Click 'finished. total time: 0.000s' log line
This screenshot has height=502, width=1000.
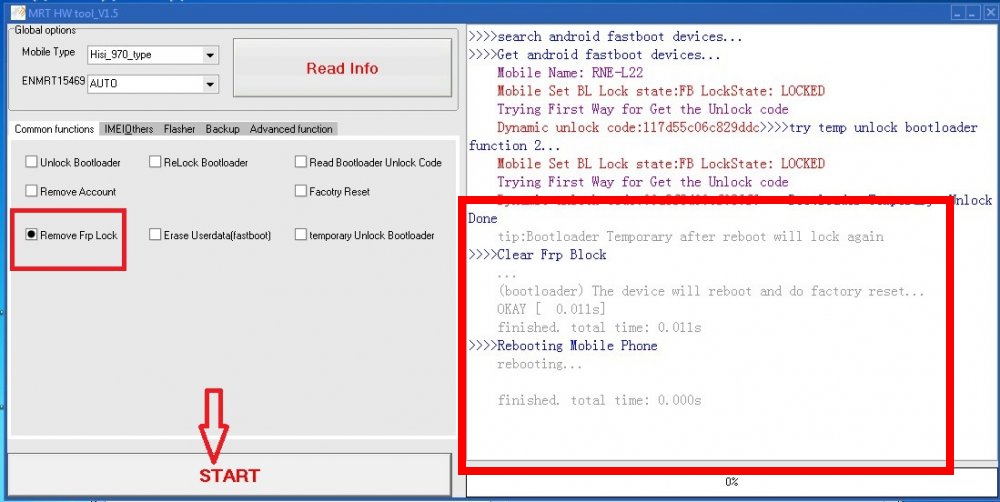pyautogui.click(x=599, y=400)
